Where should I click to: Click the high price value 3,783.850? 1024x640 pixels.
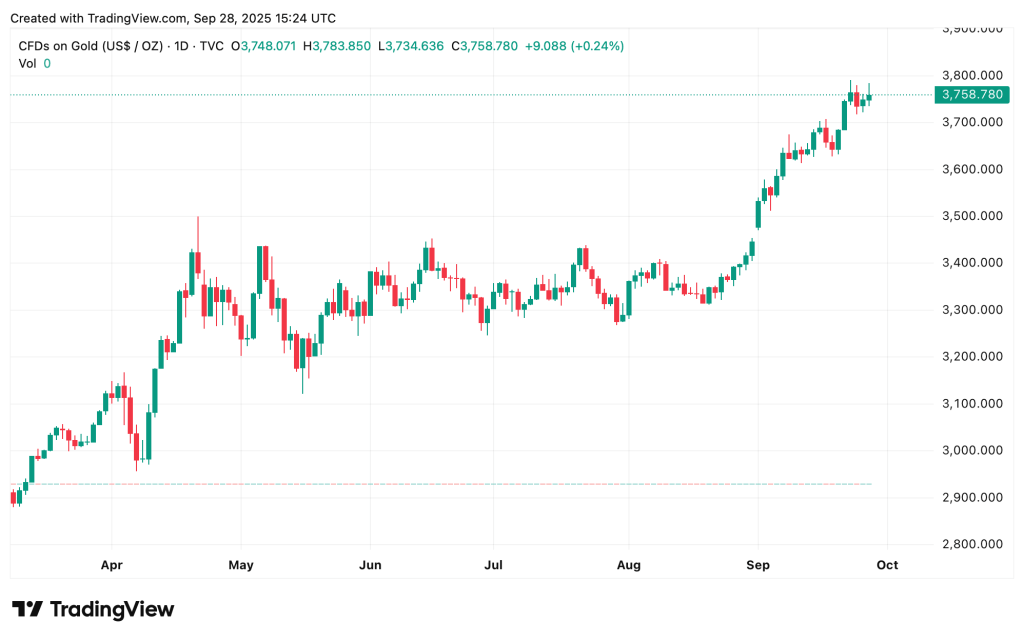(342, 46)
